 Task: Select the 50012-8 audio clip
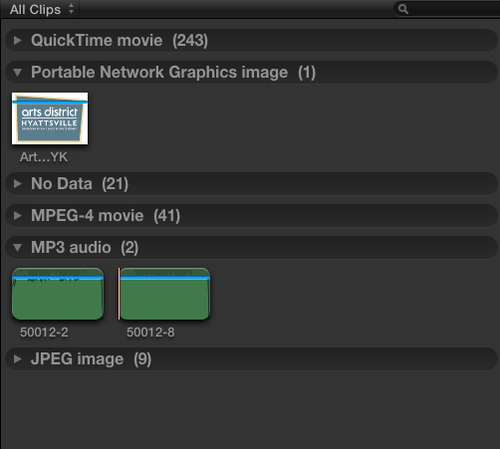click(165, 294)
